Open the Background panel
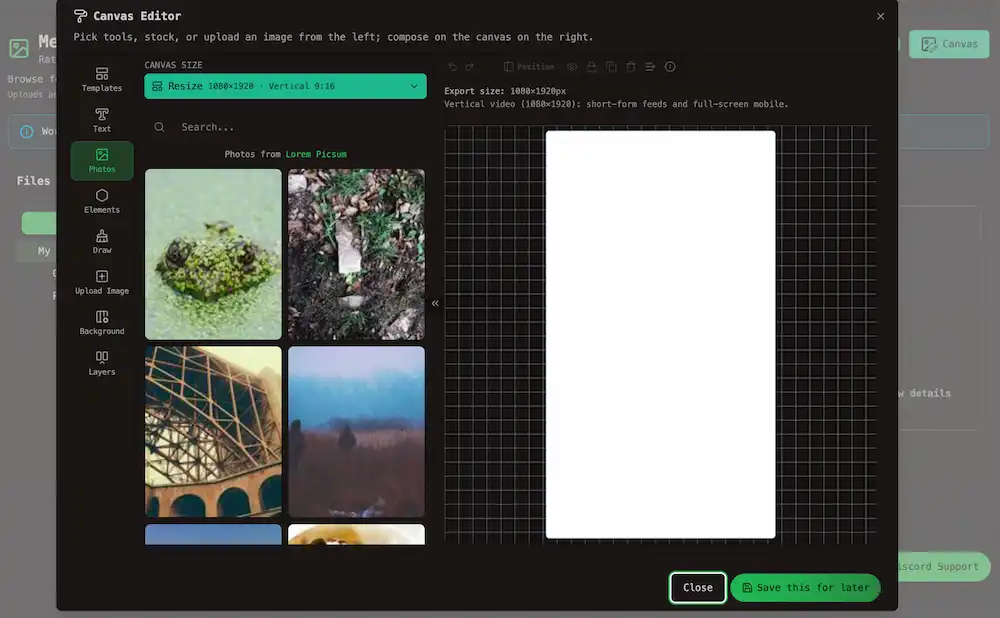Viewport: 1000px width, 618px height. click(x=101, y=323)
